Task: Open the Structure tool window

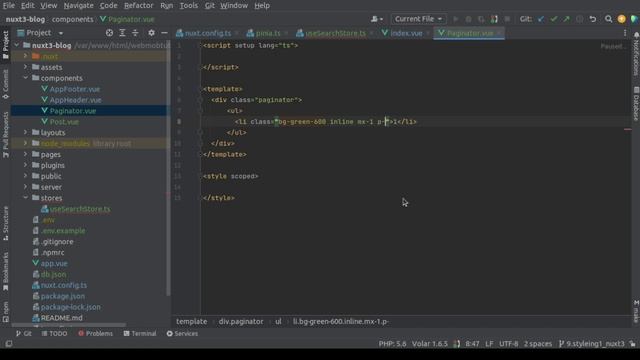Action: (x=5, y=224)
